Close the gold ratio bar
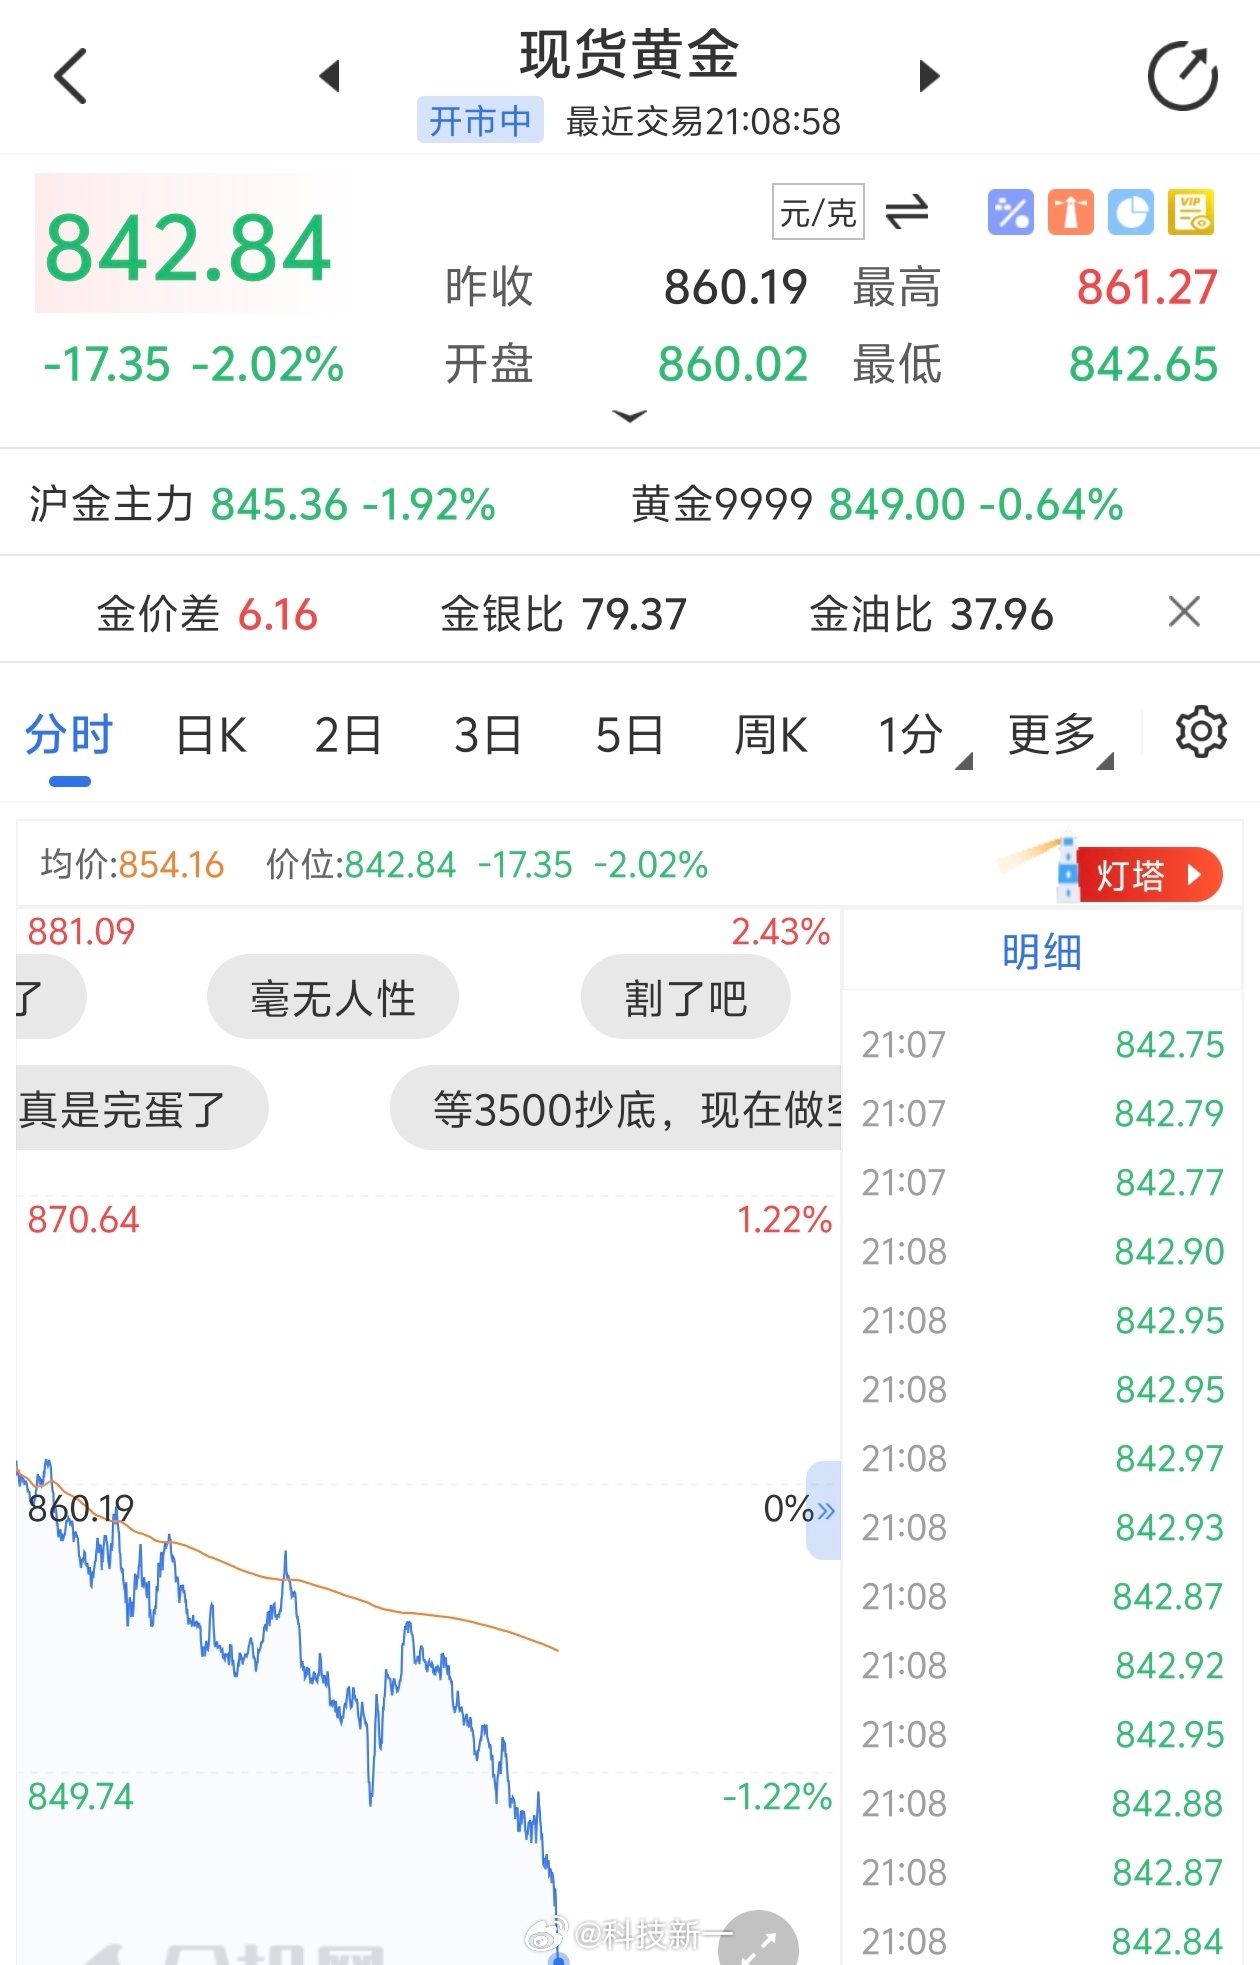1260x1965 pixels. [x=1184, y=611]
